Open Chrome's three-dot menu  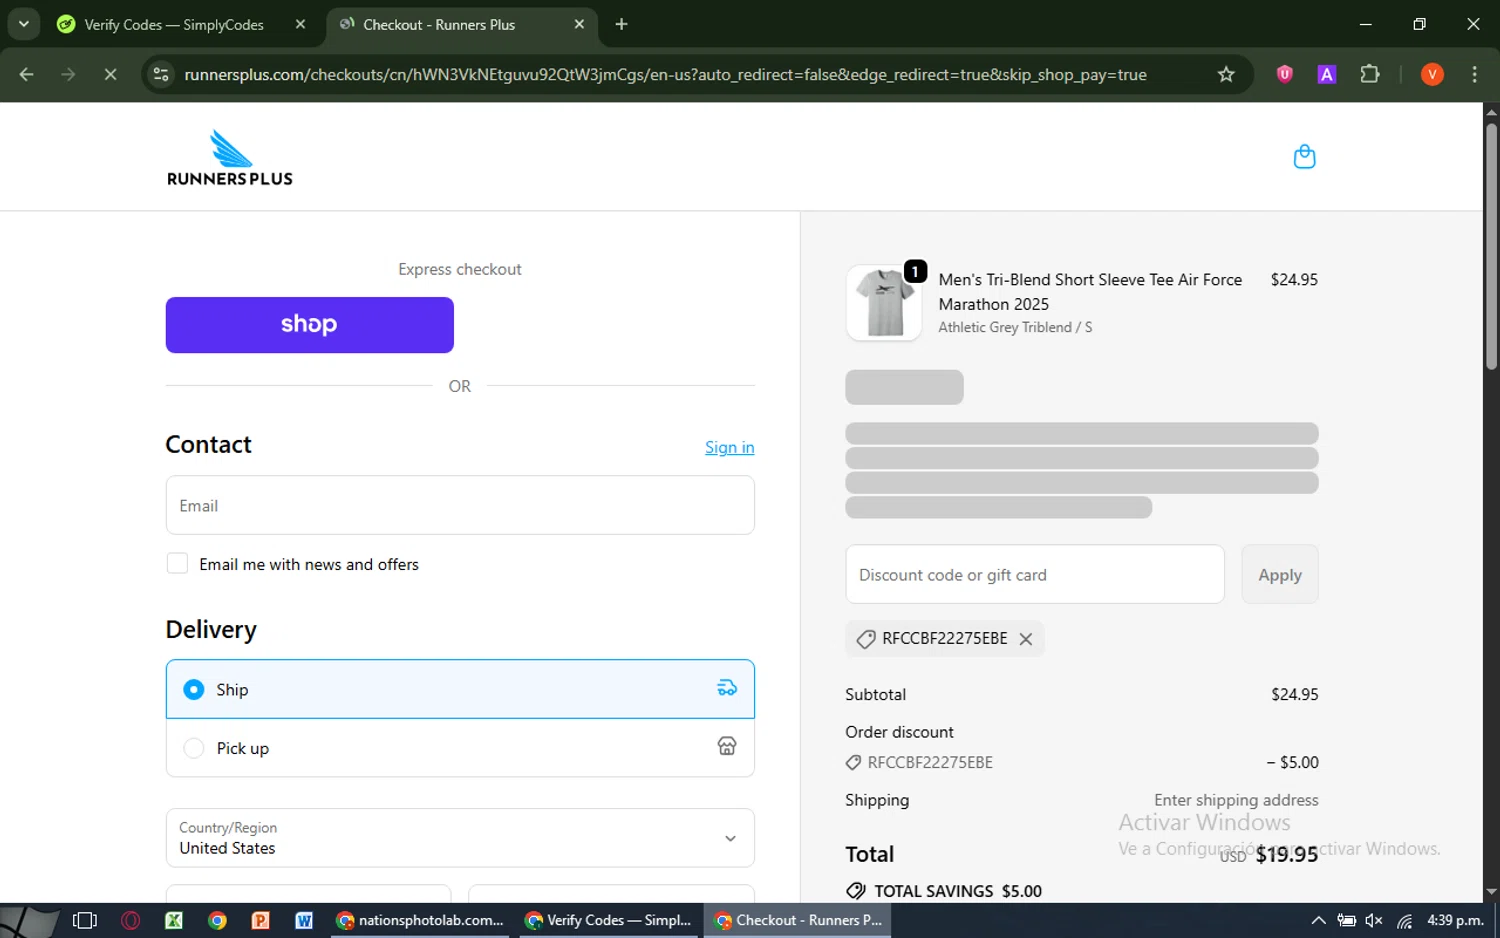click(1474, 75)
